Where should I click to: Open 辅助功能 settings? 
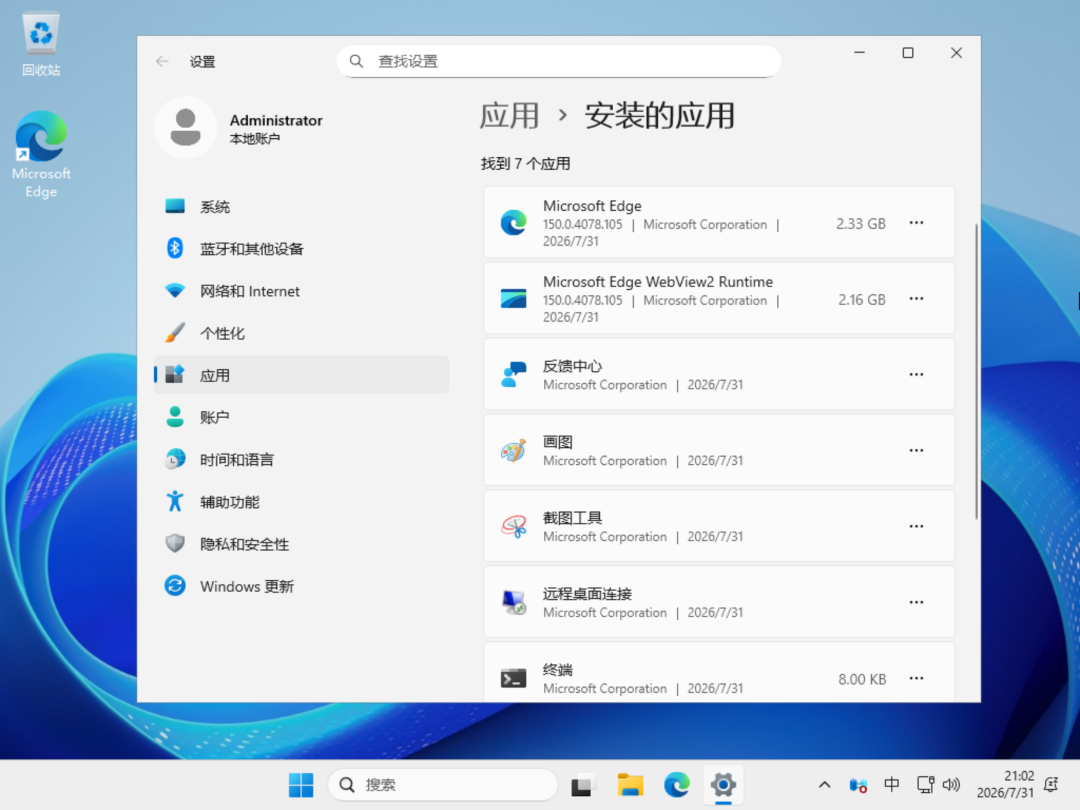[302, 501]
